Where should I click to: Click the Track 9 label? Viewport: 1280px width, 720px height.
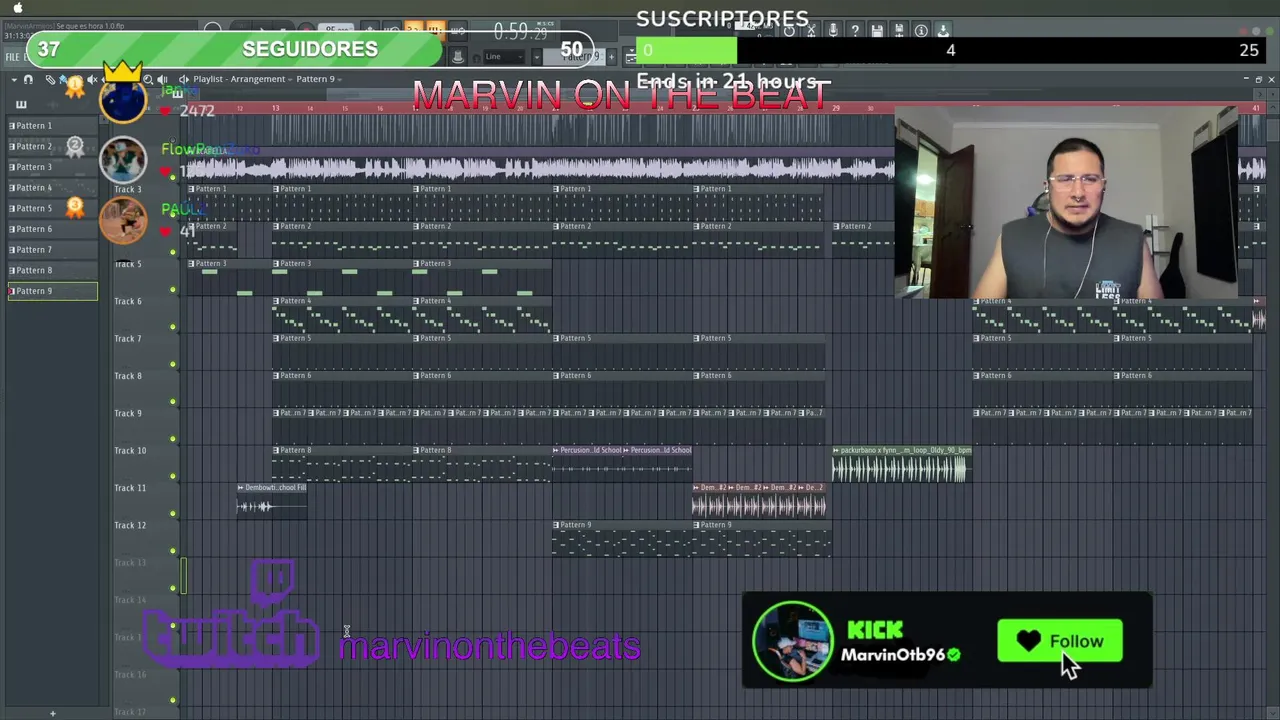(x=128, y=413)
